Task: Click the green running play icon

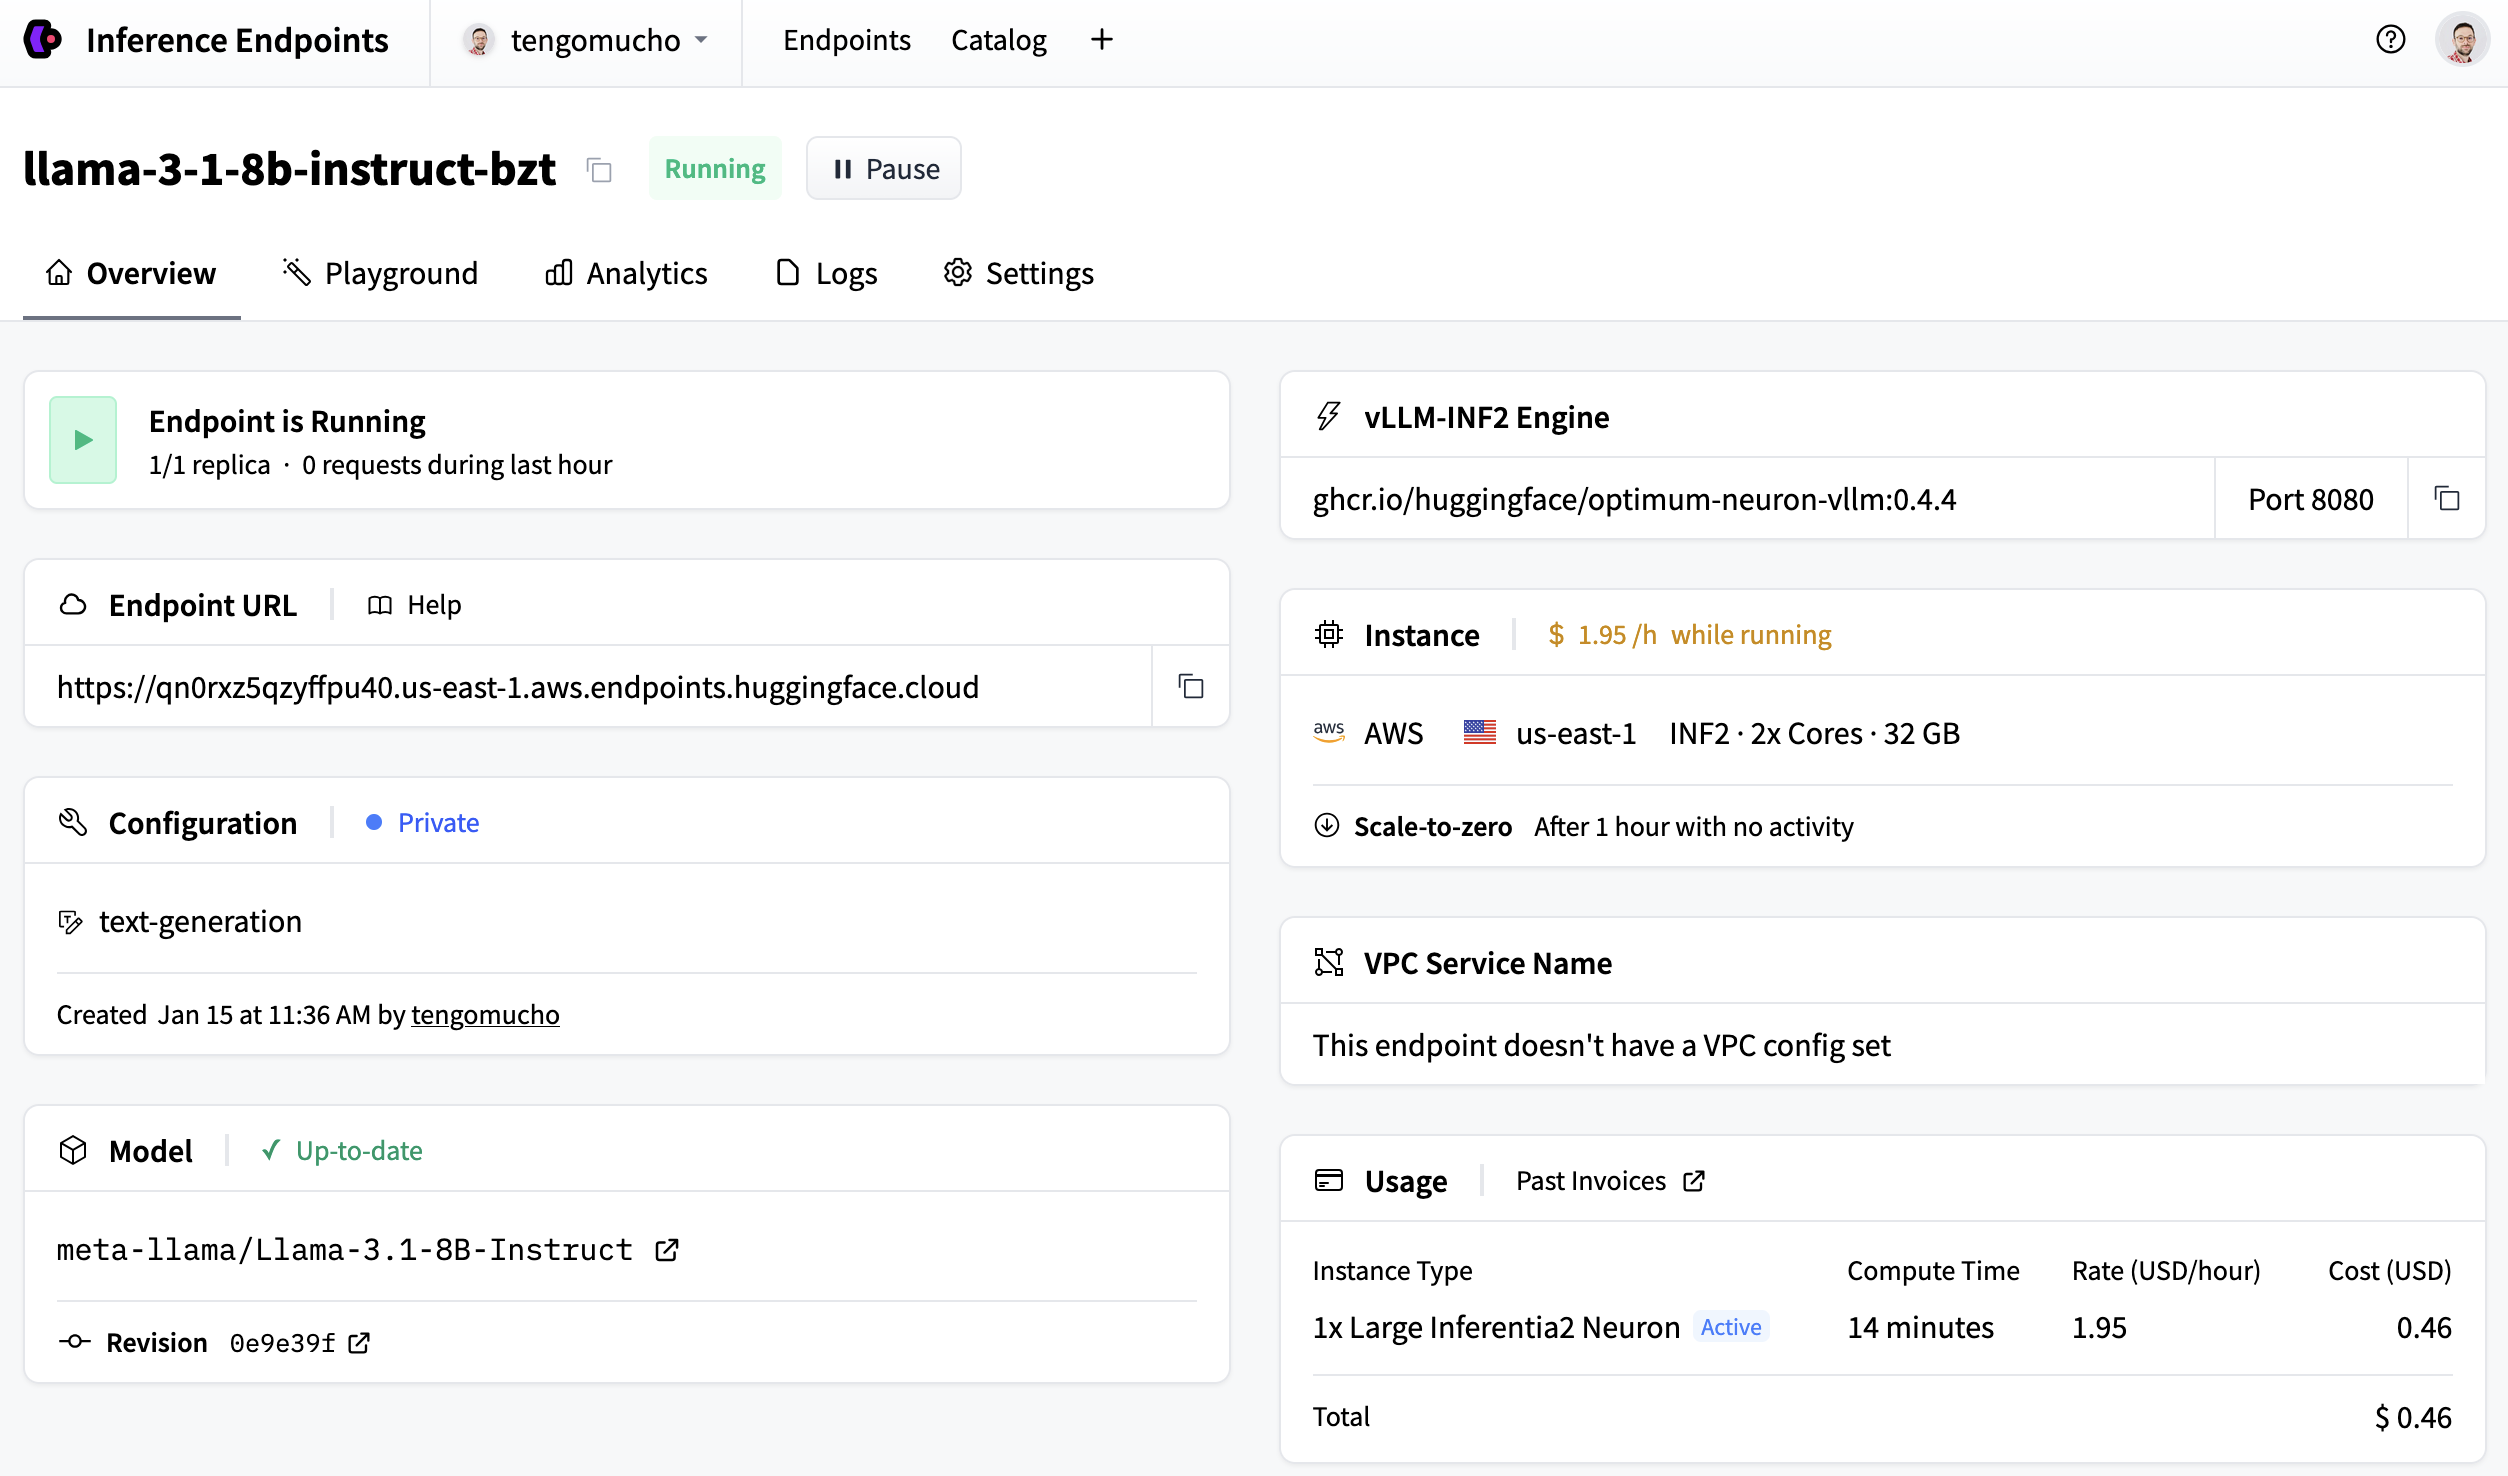Action: [x=83, y=440]
